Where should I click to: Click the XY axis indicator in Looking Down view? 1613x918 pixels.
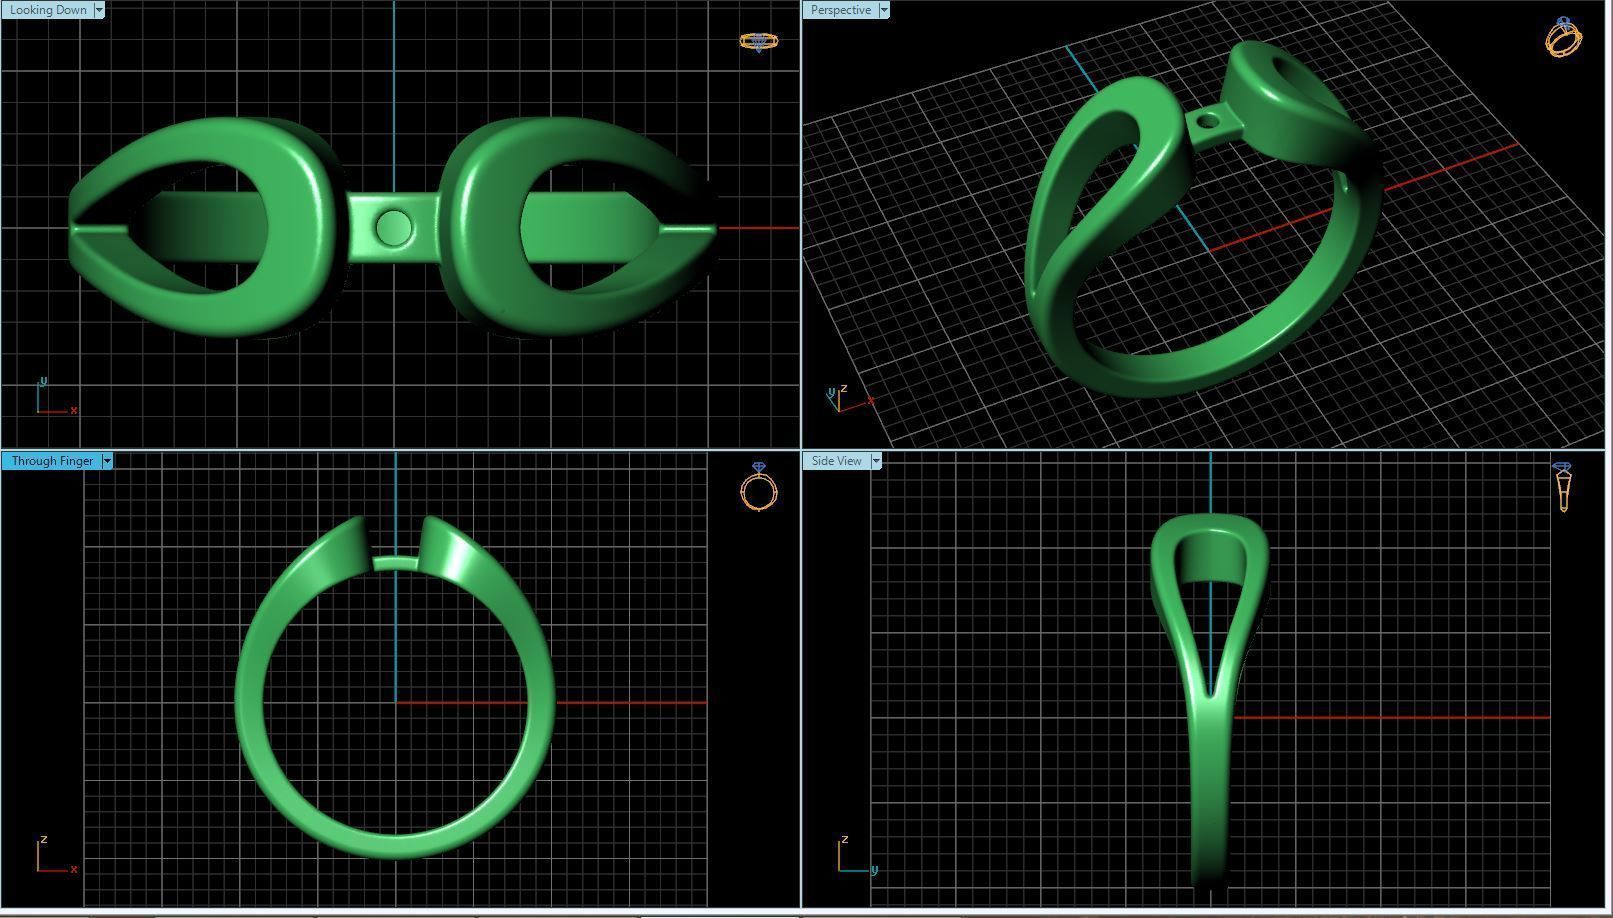click(55, 397)
